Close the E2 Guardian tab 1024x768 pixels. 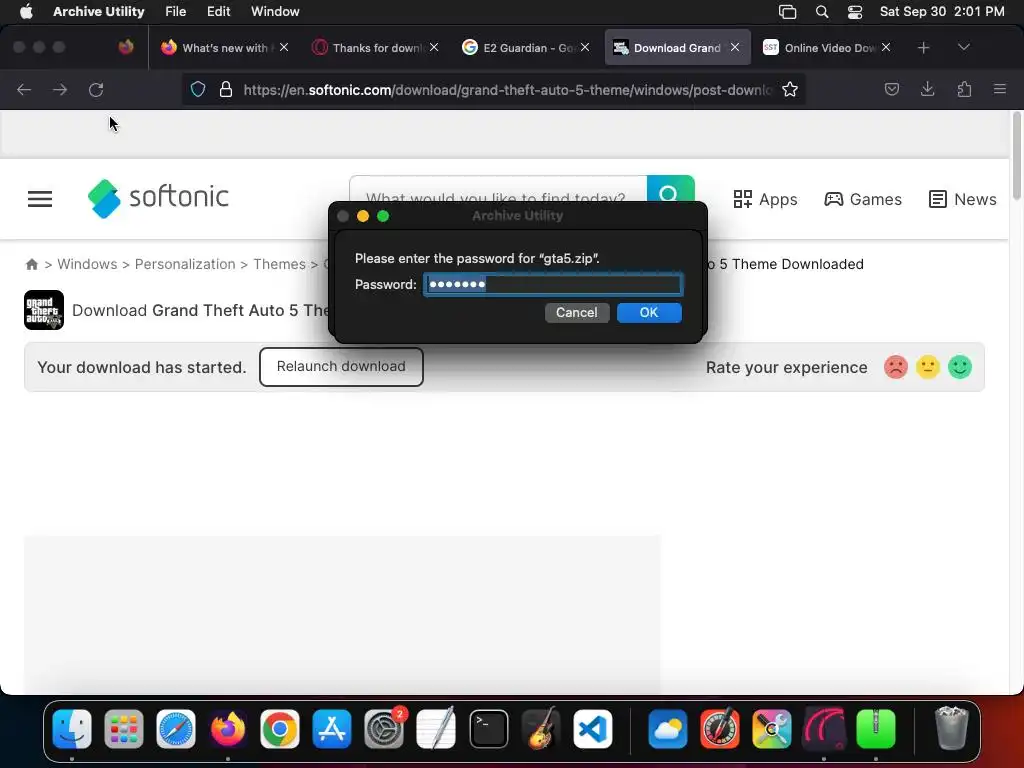coord(584,47)
